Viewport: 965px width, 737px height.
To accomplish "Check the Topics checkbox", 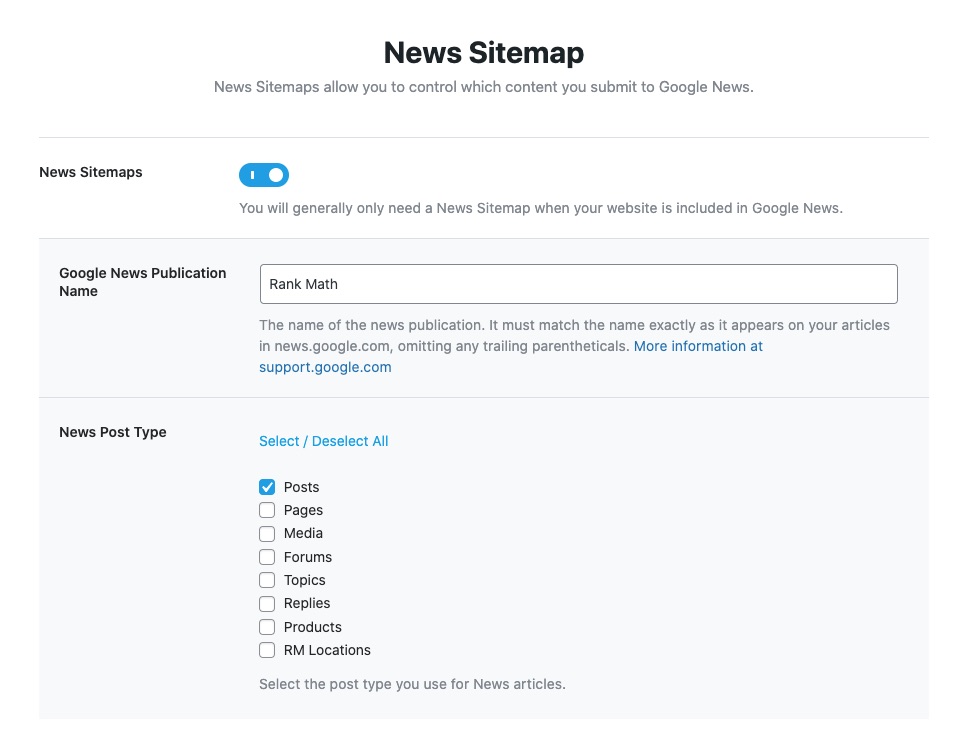I will click(267, 580).
